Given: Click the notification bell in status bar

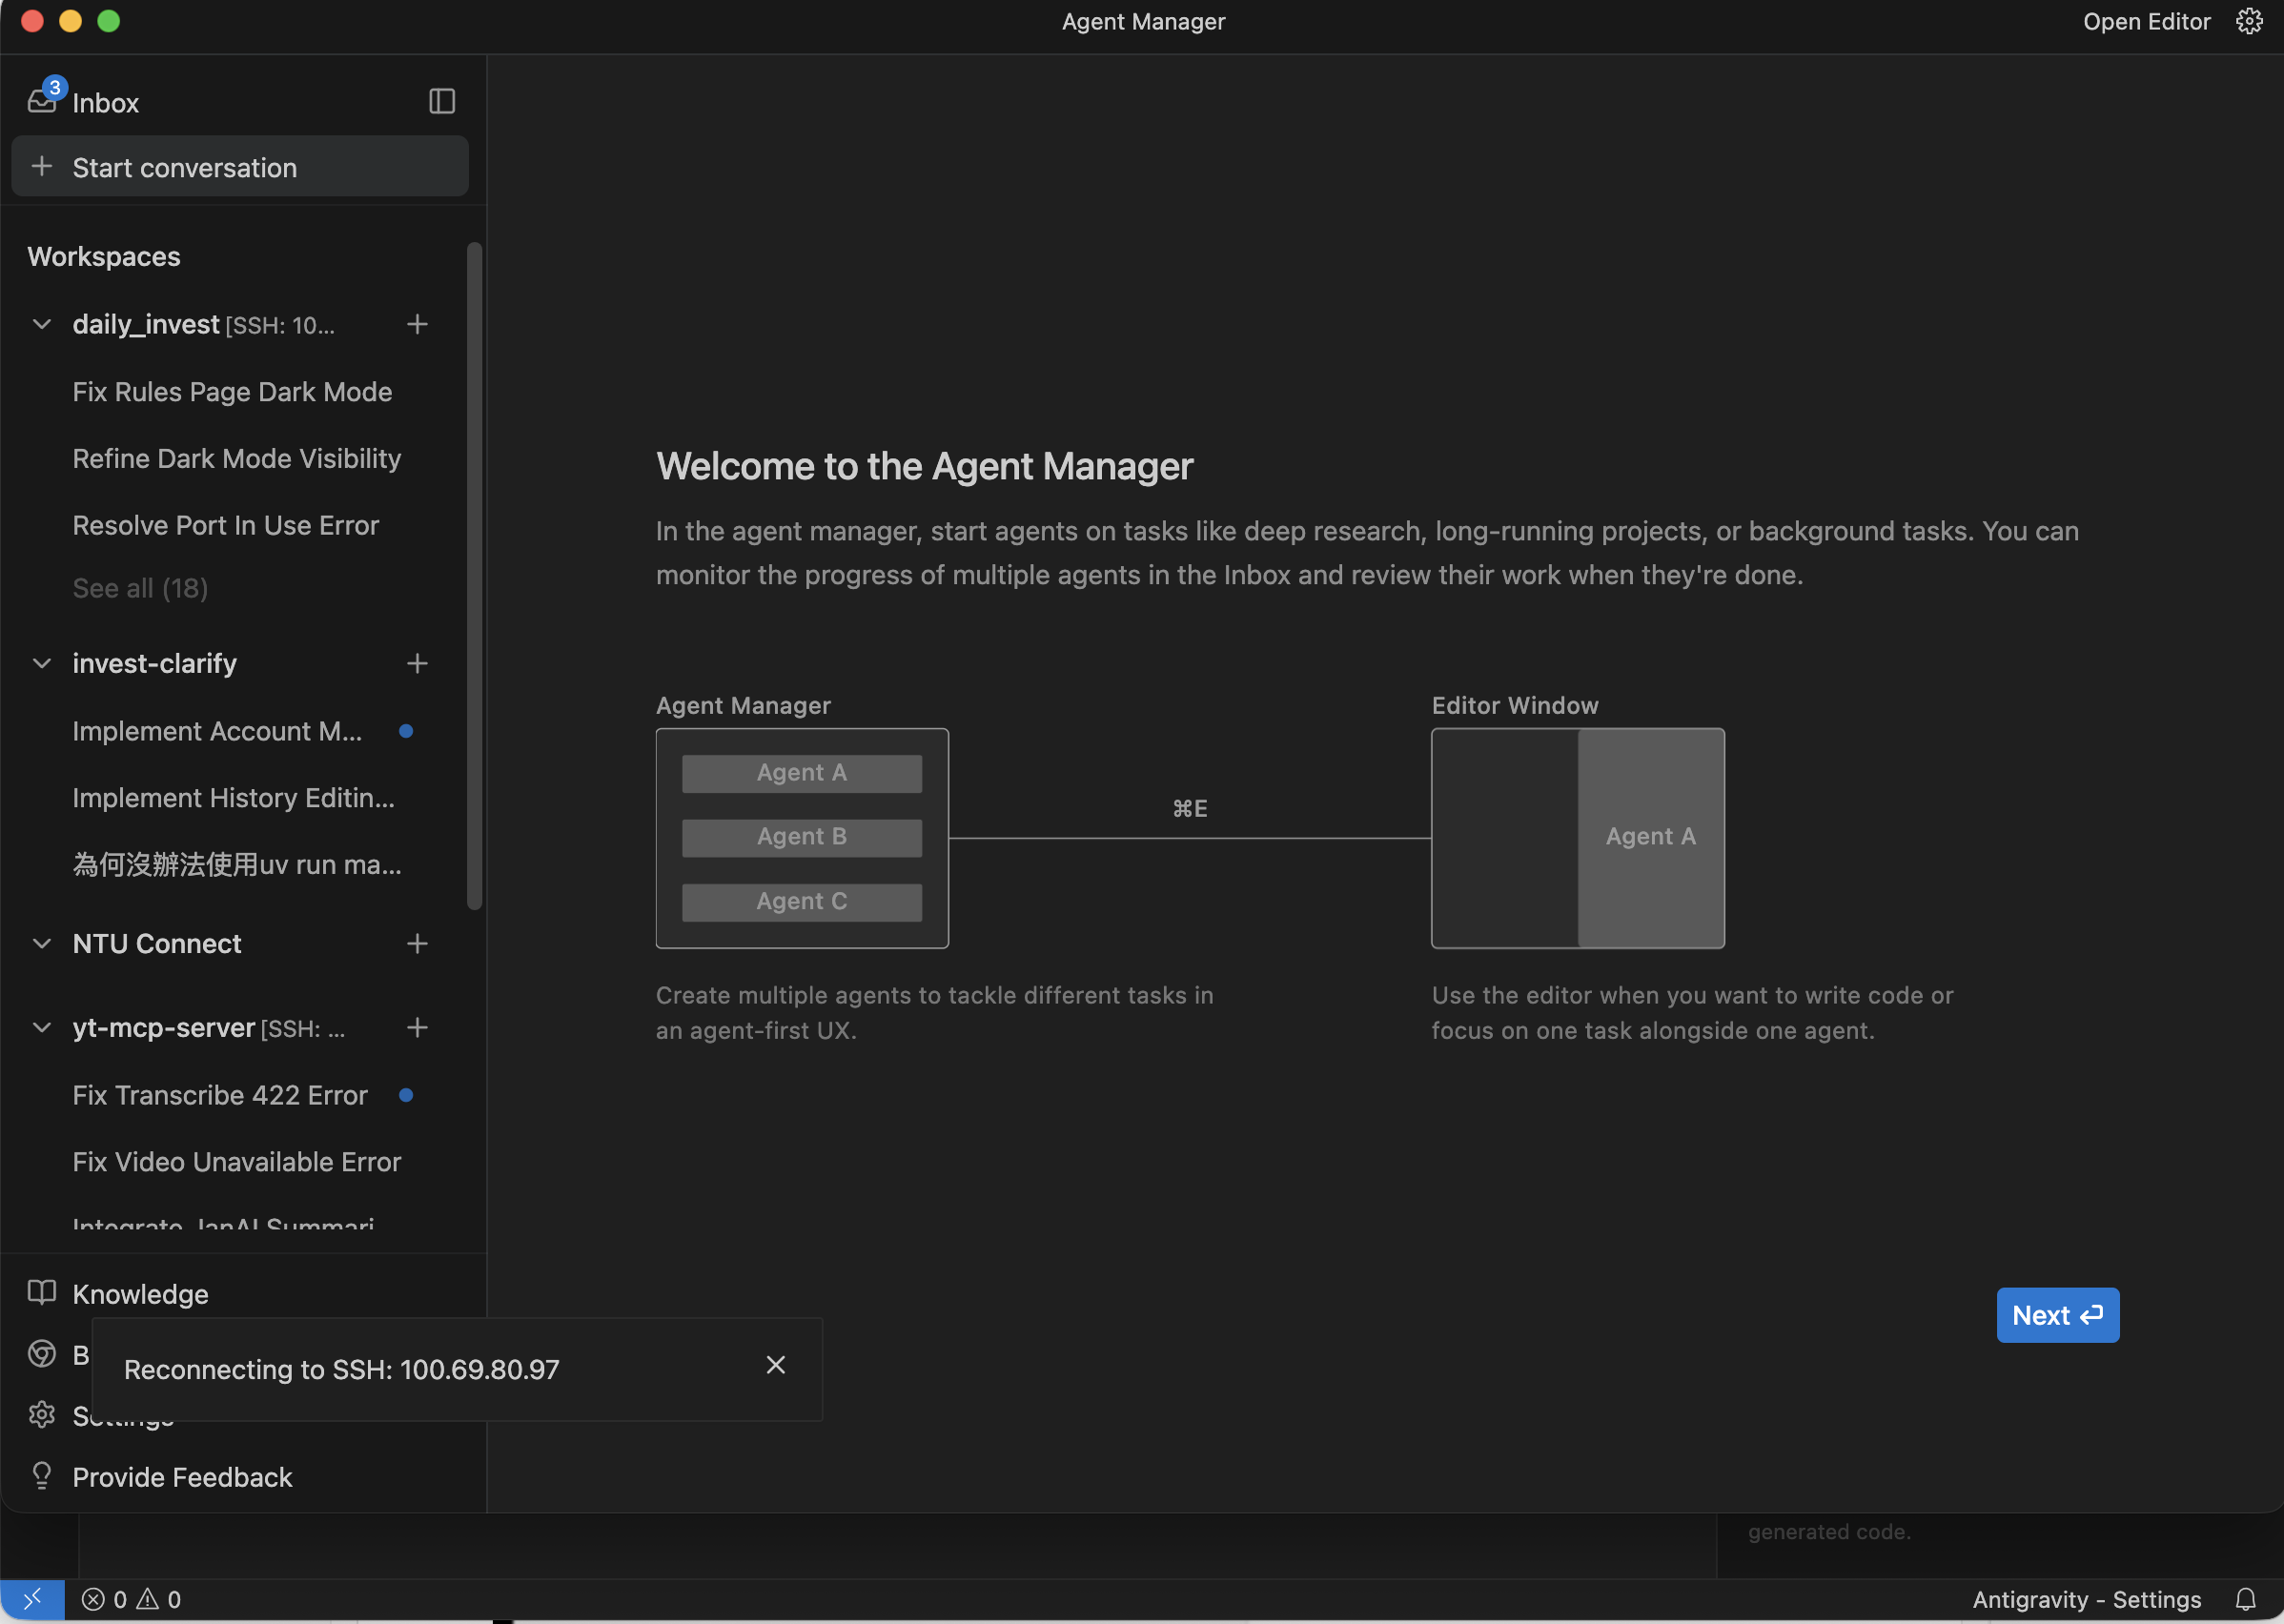Looking at the screenshot, I should (x=2245, y=1599).
